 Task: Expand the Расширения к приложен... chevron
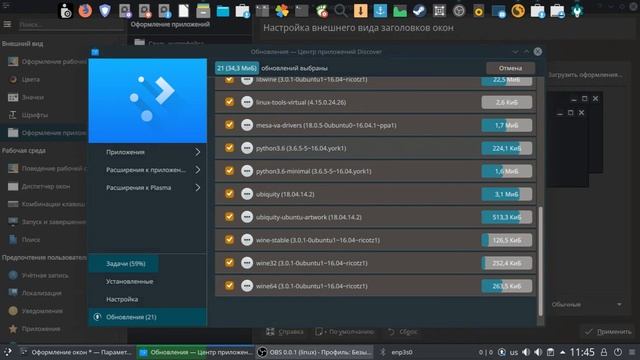click(198, 170)
